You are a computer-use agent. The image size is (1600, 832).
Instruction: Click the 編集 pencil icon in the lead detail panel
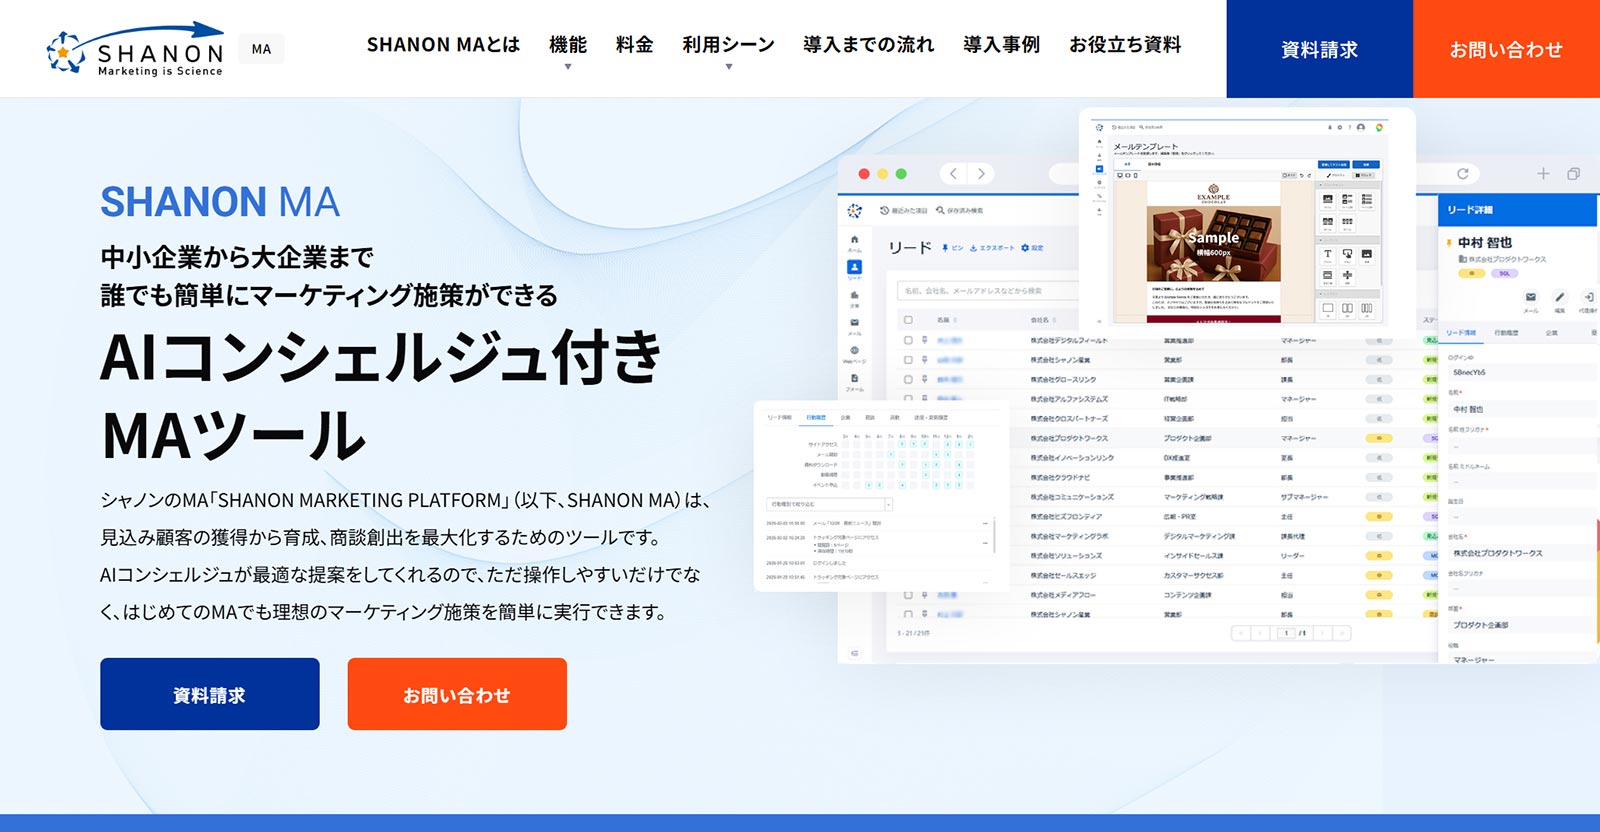coord(1559,297)
